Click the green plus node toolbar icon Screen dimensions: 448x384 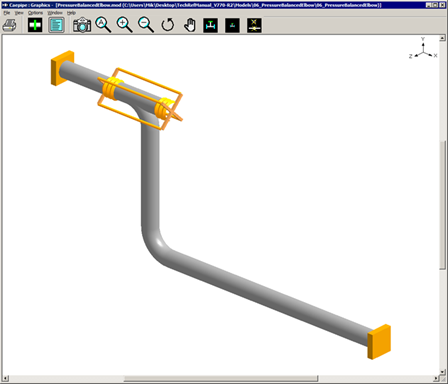[x=35, y=25]
